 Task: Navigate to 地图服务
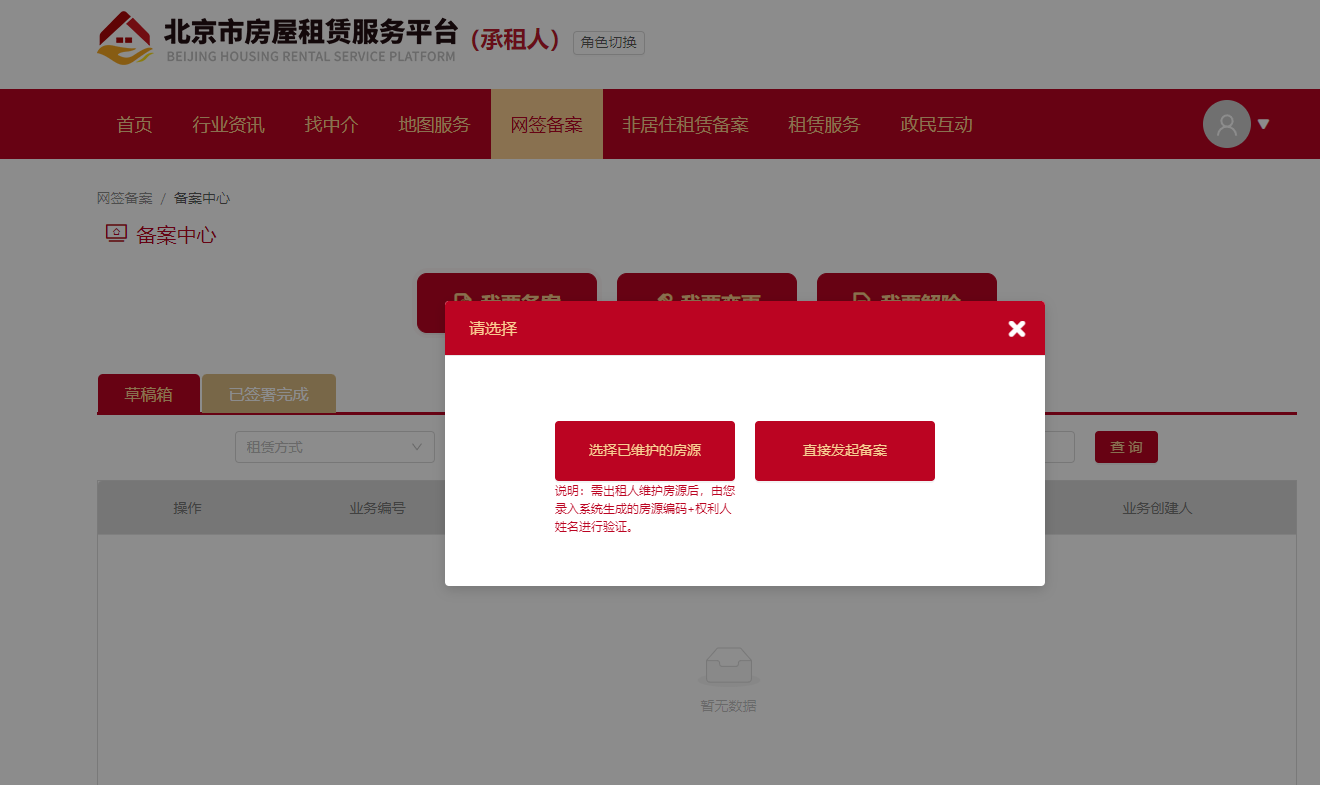click(434, 125)
